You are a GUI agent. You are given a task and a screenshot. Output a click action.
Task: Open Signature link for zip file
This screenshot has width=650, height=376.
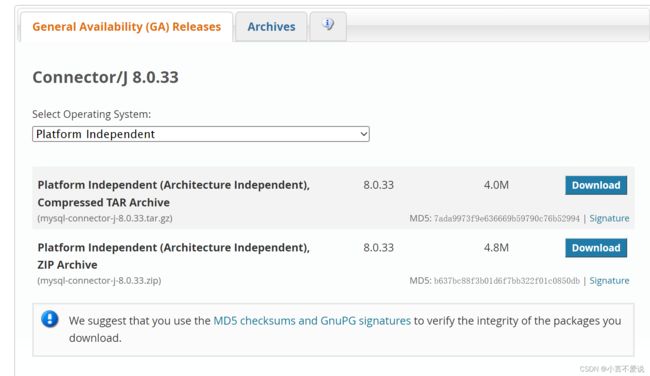pyautogui.click(x=609, y=281)
